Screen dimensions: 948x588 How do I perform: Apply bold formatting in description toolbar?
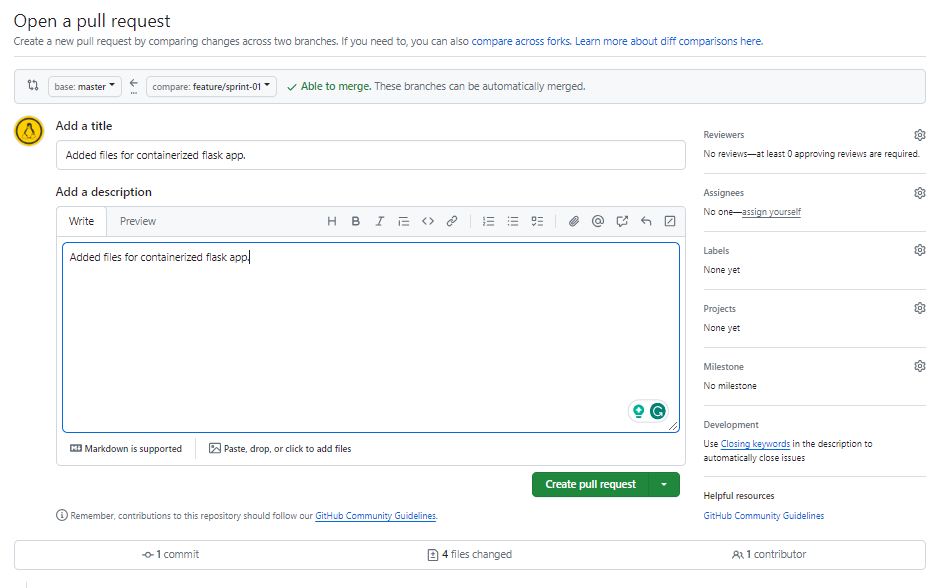click(356, 221)
